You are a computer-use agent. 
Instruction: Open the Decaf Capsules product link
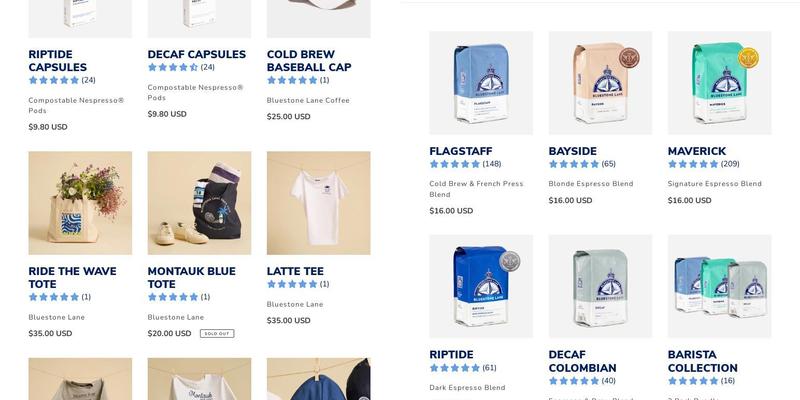[x=196, y=54]
